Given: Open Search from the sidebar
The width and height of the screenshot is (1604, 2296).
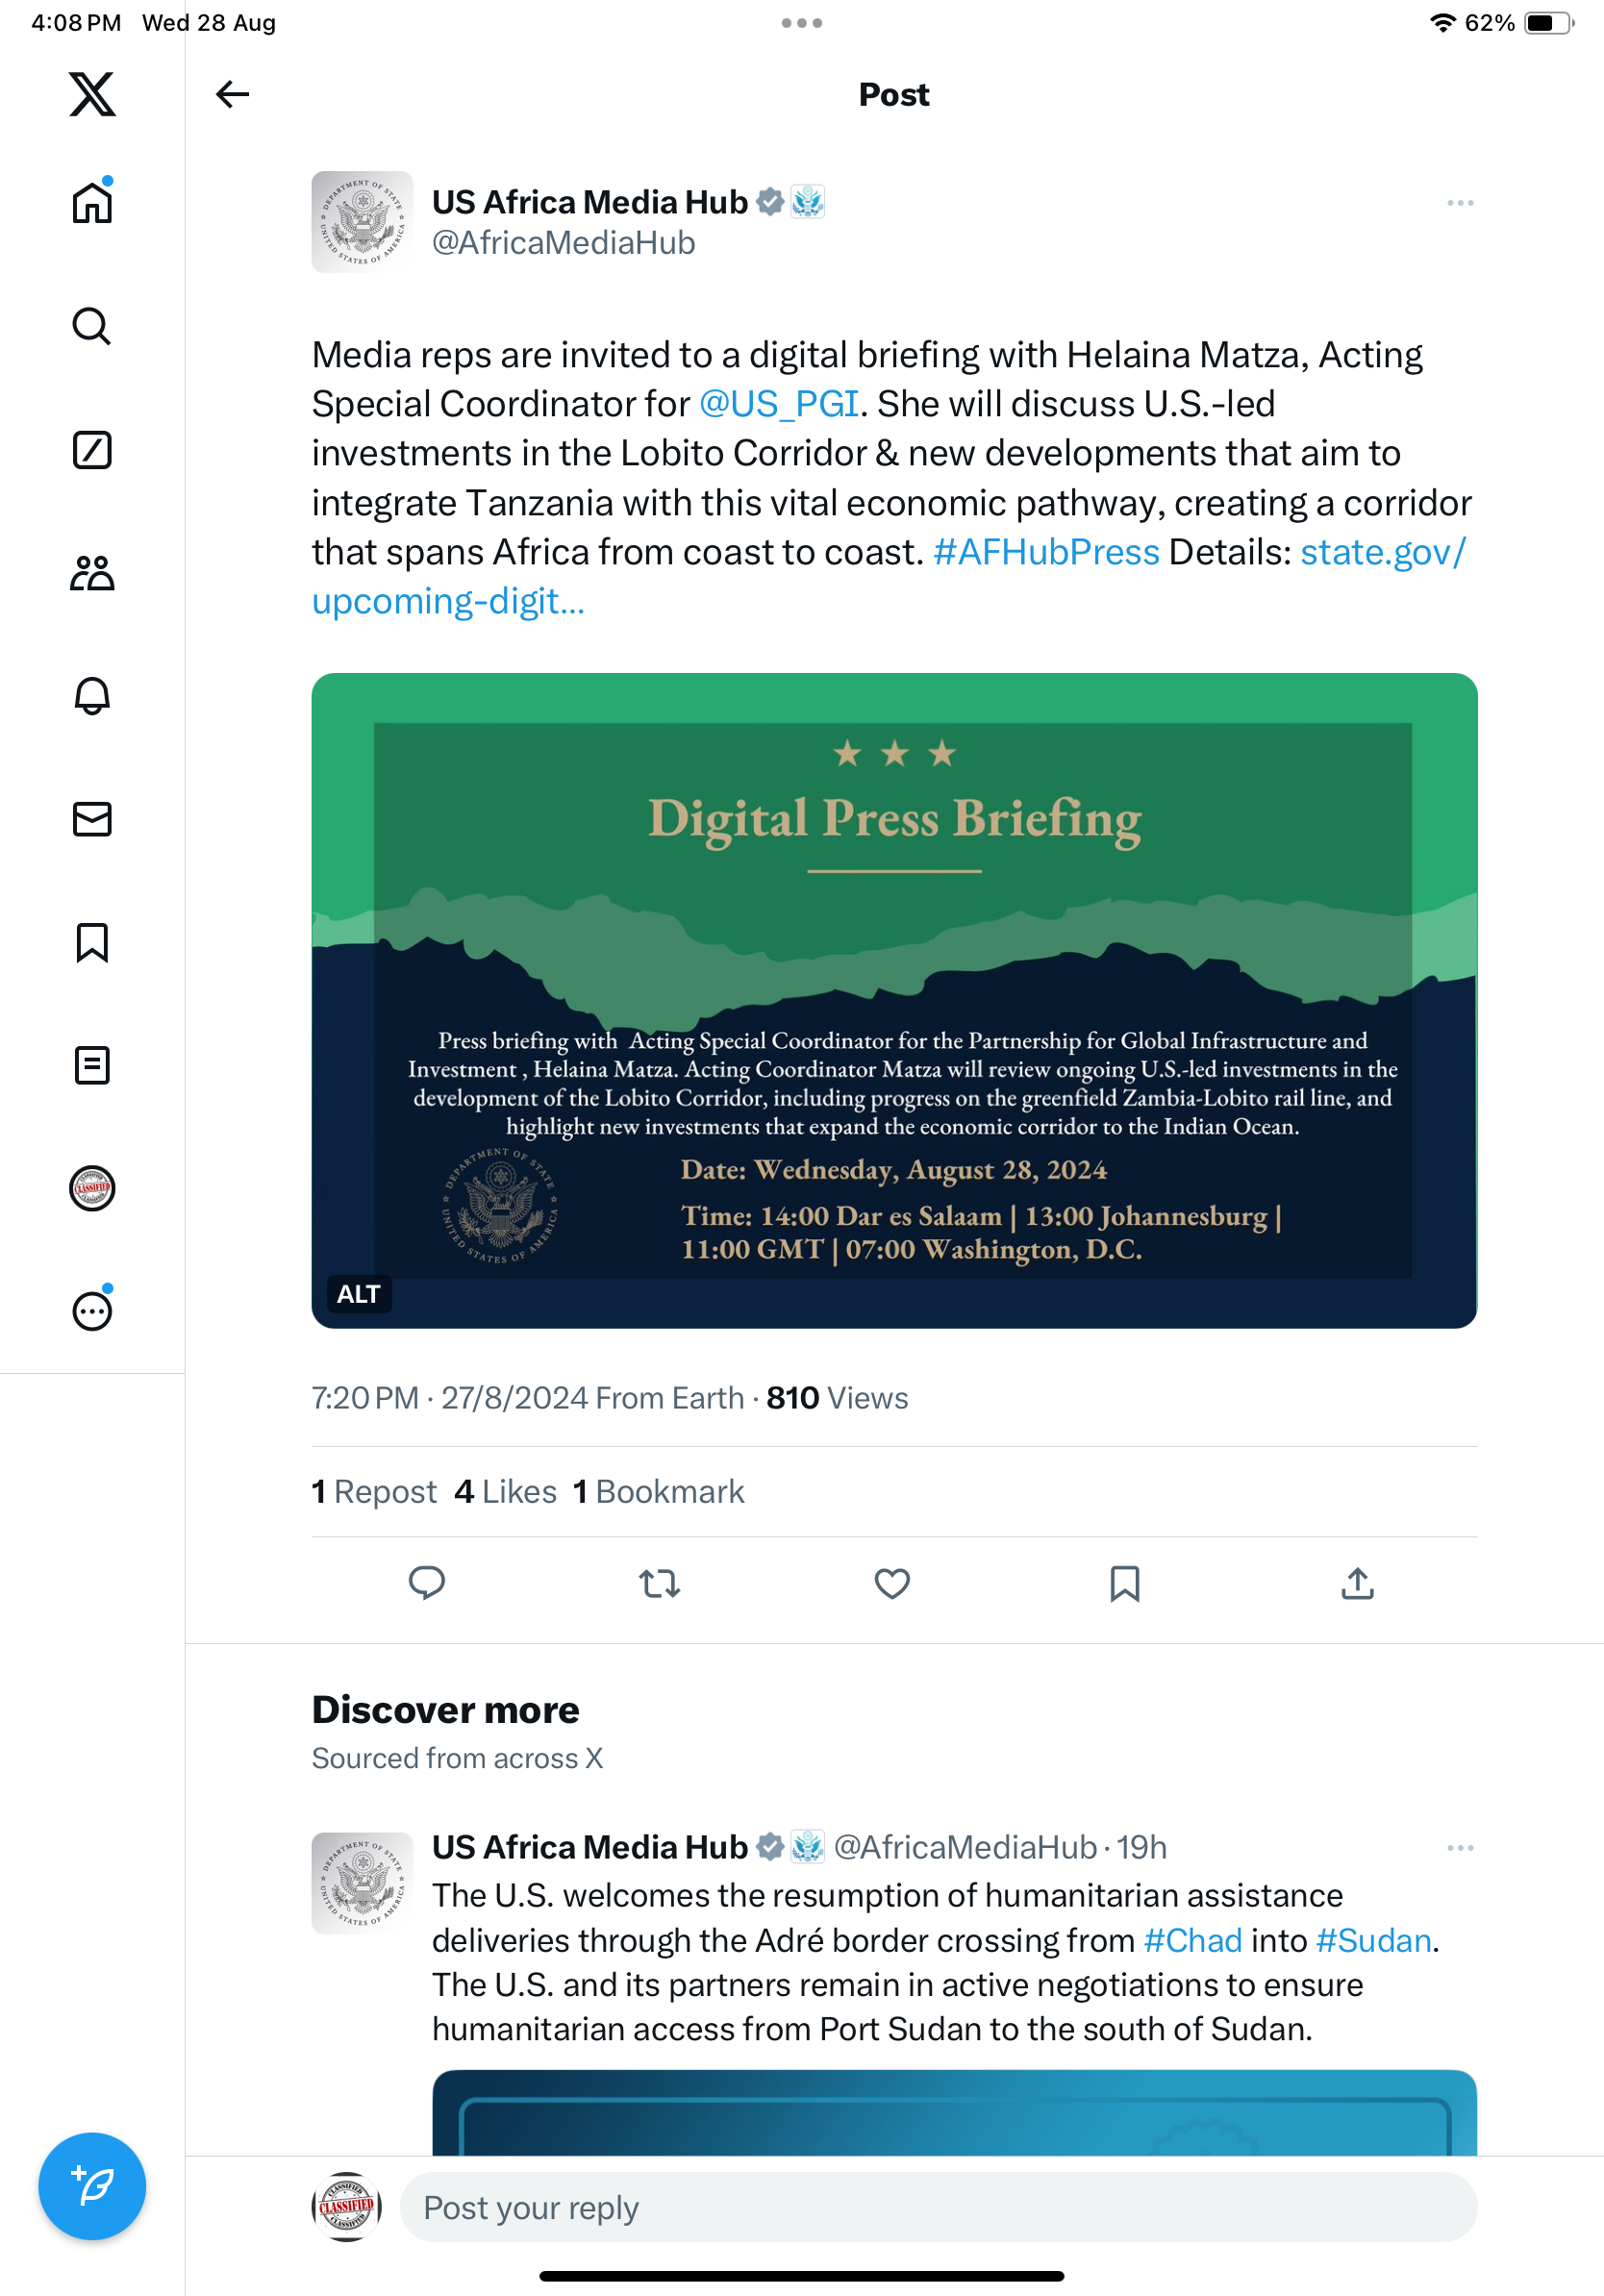Looking at the screenshot, I should [x=92, y=326].
